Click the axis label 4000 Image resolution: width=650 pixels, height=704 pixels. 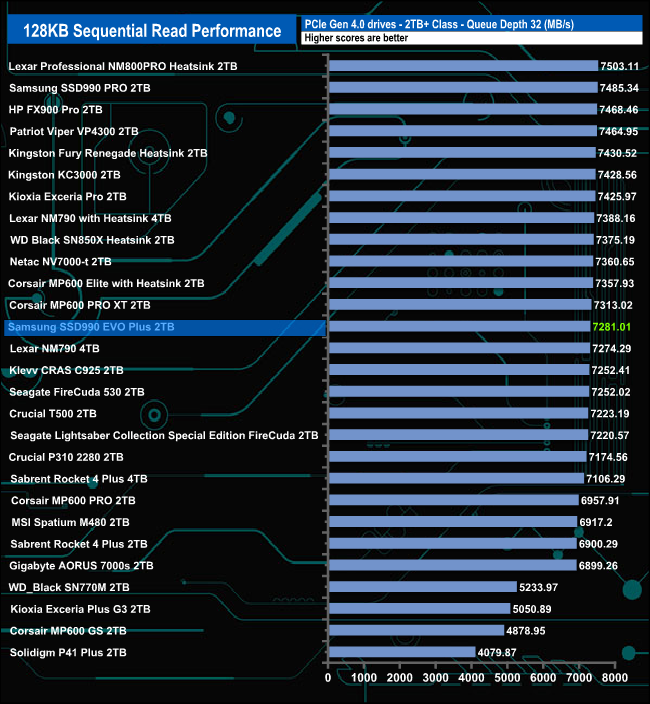click(x=471, y=678)
